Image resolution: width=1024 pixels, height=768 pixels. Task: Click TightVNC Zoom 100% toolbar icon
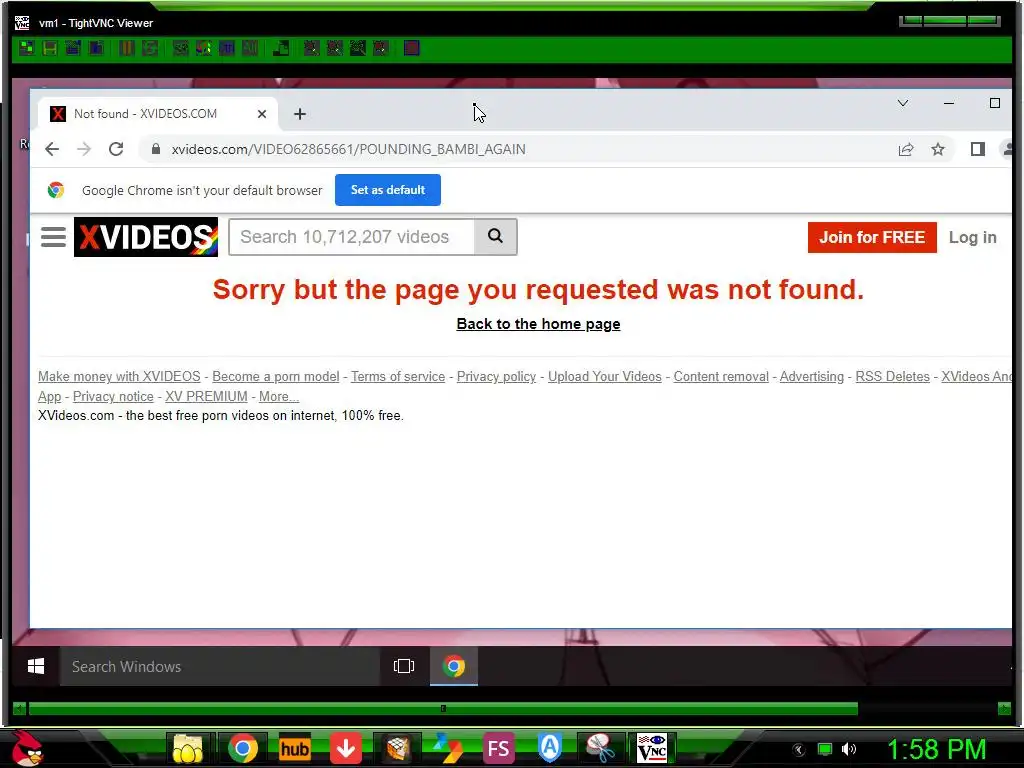pos(357,48)
